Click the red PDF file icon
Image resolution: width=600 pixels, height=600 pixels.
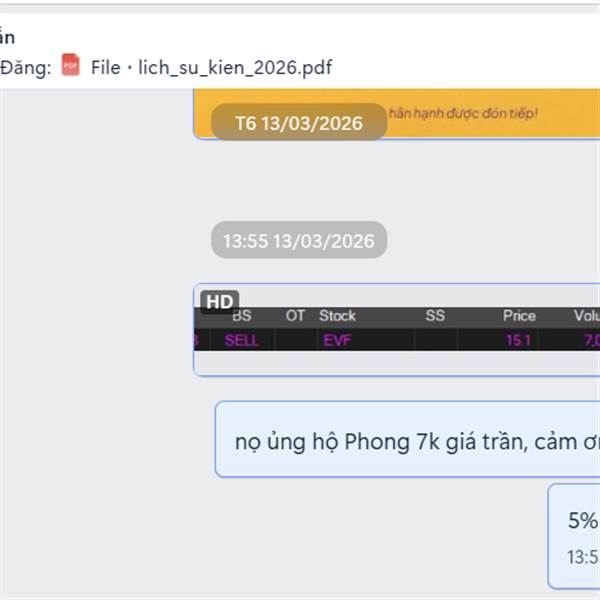tap(71, 65)
